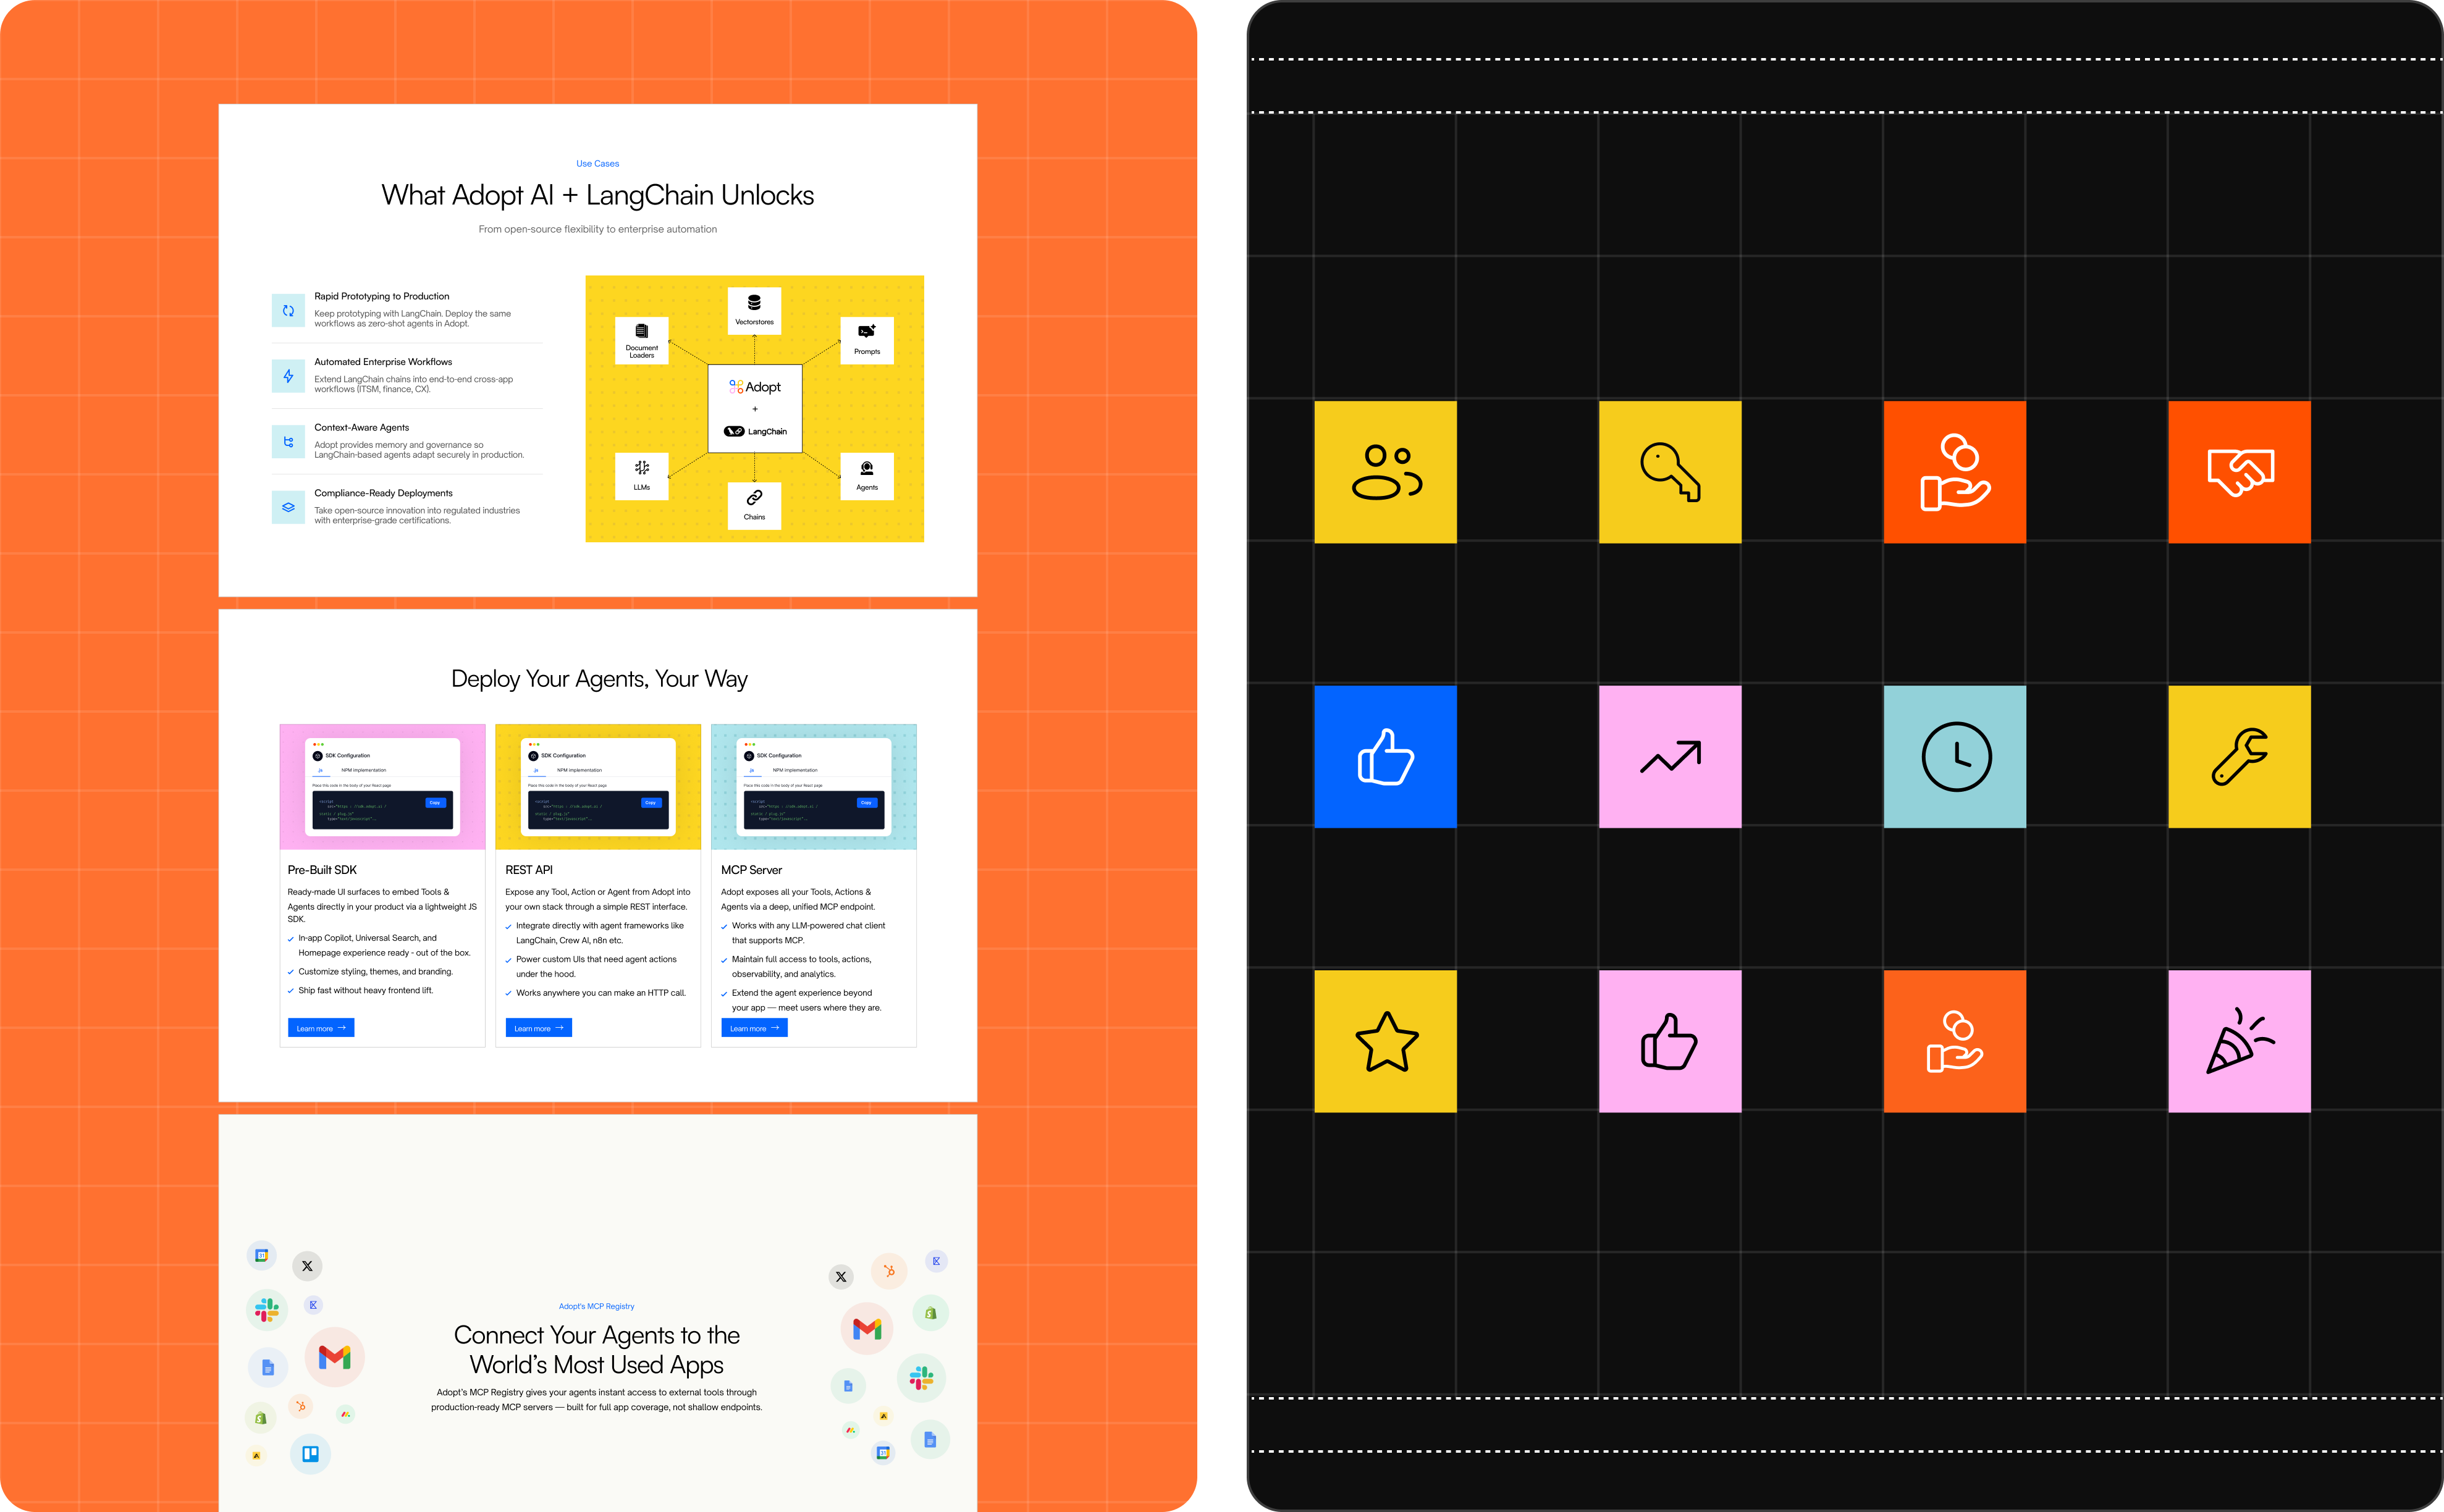Image resolution: width=2444 pixels, height=1512 pixels.
Task: Click the "Pre-Built SDK" card title
Action: click(x=322, y=870)
